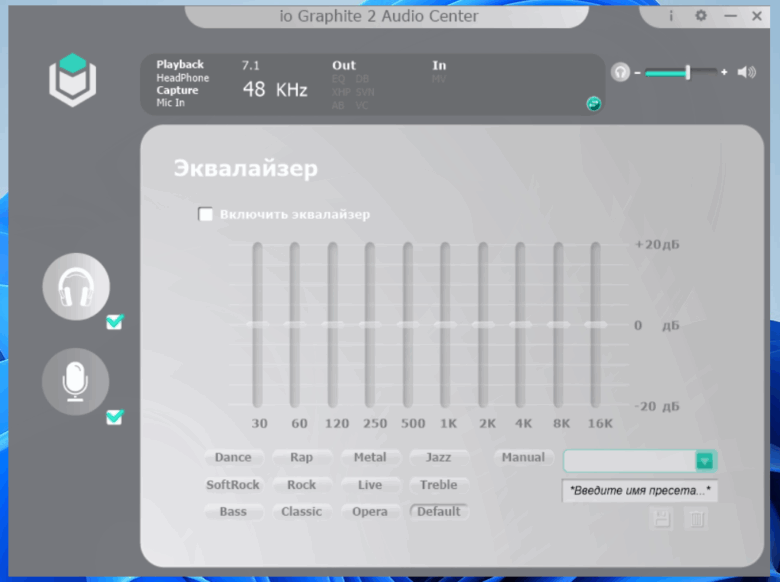Click the 16K equalizer slider
This screenshot has width=780, height=582.
(595, 325)
